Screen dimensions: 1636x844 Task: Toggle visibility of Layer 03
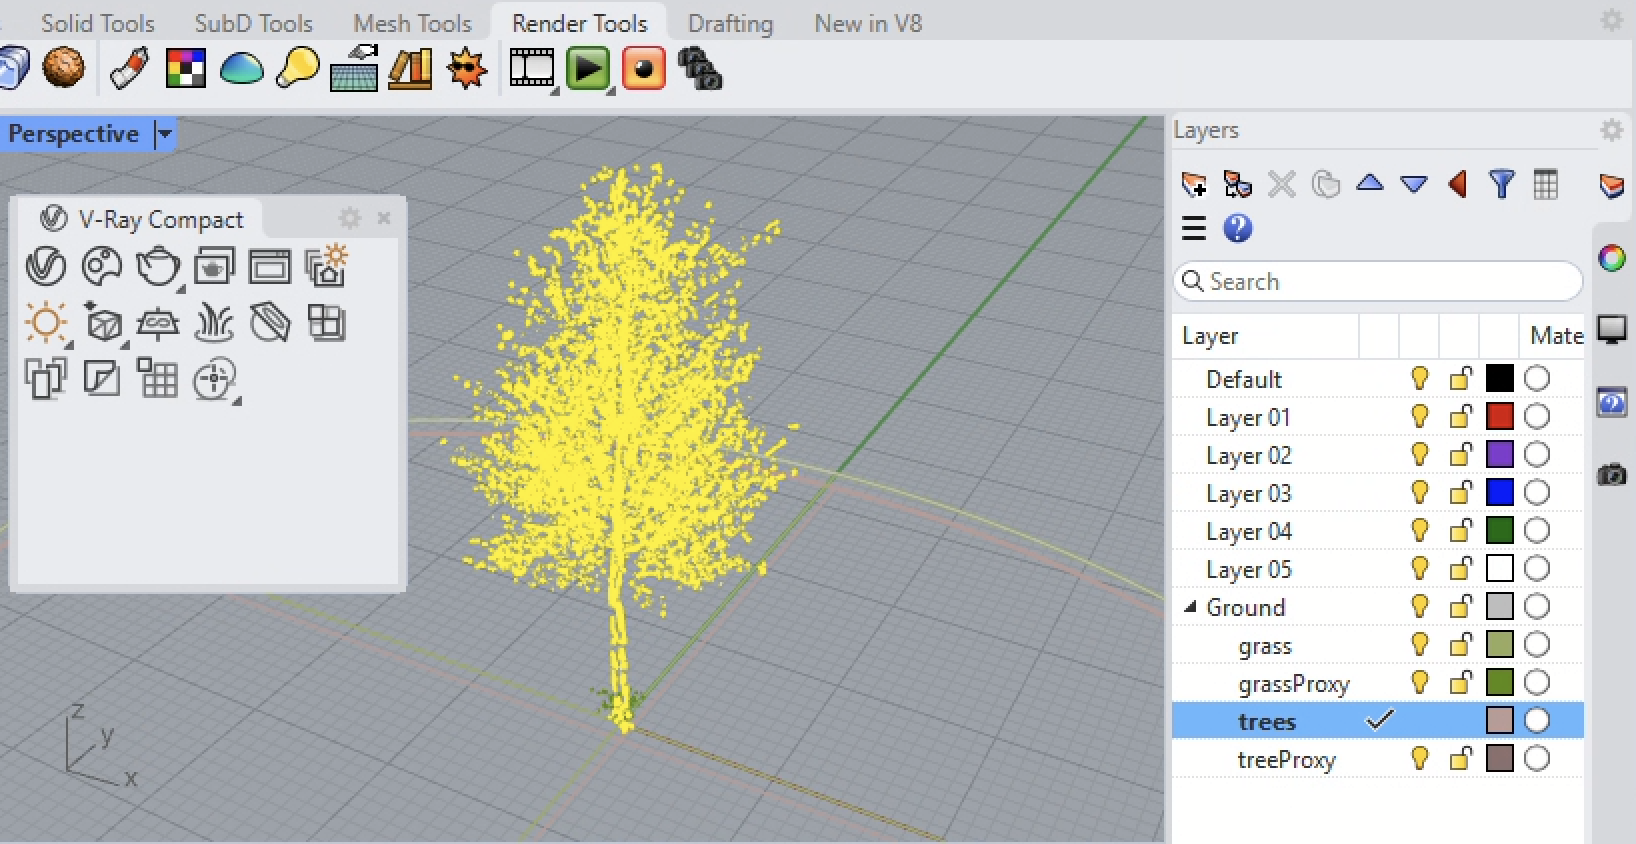tap(1419, 493)
